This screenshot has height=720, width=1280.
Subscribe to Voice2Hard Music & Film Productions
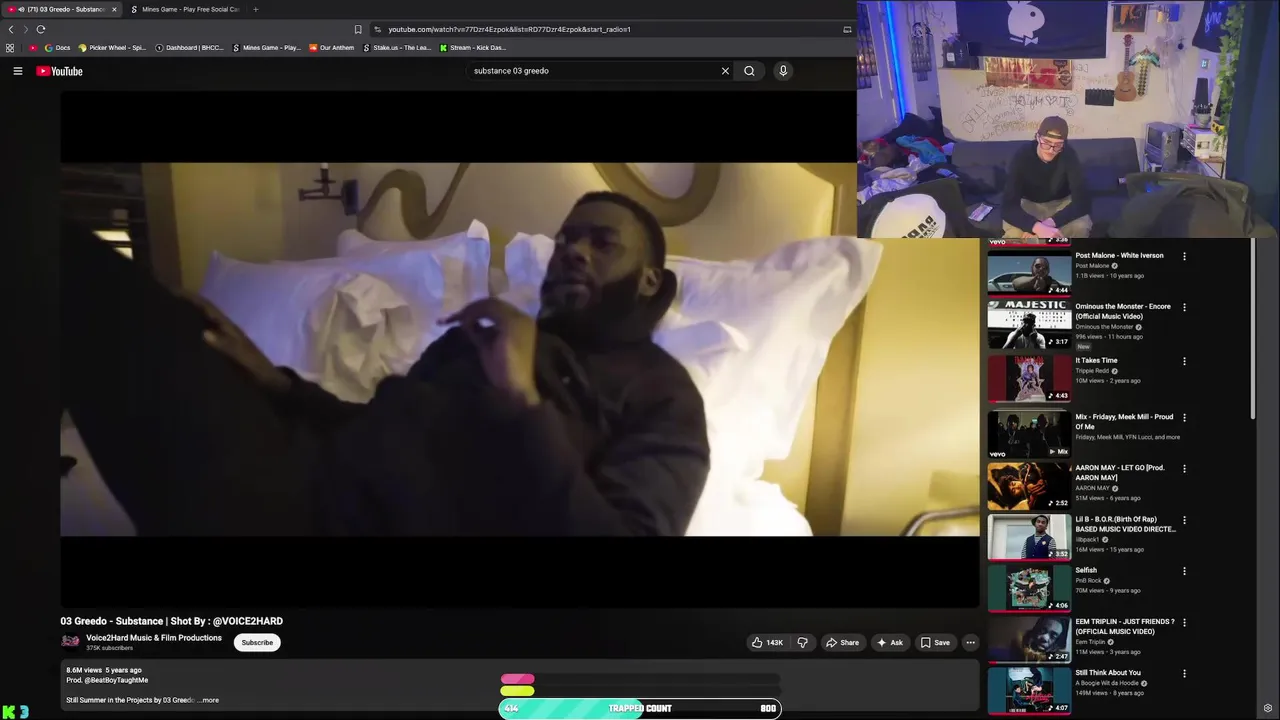coord(257,643)
